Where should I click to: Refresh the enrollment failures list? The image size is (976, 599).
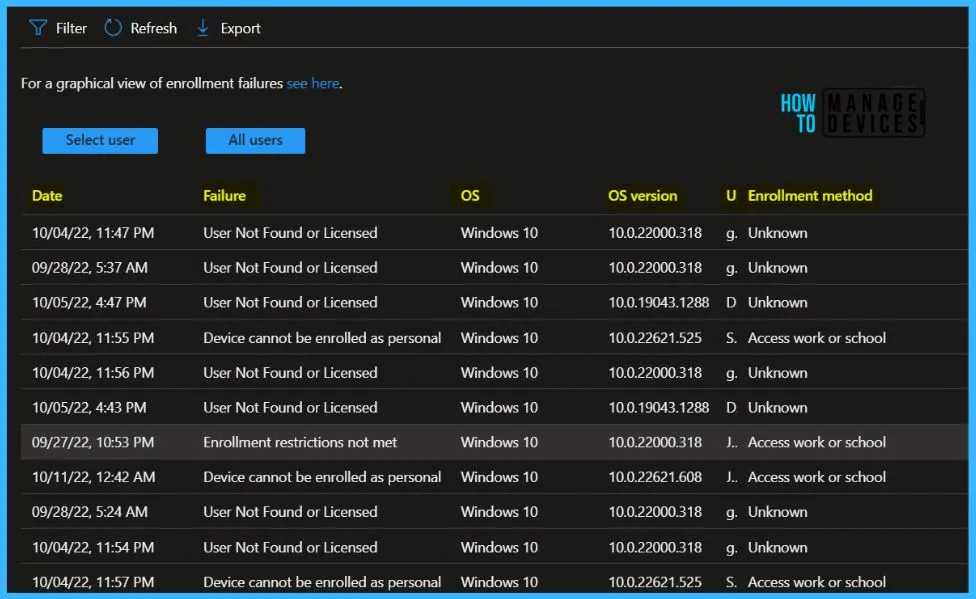click(153, 28)
